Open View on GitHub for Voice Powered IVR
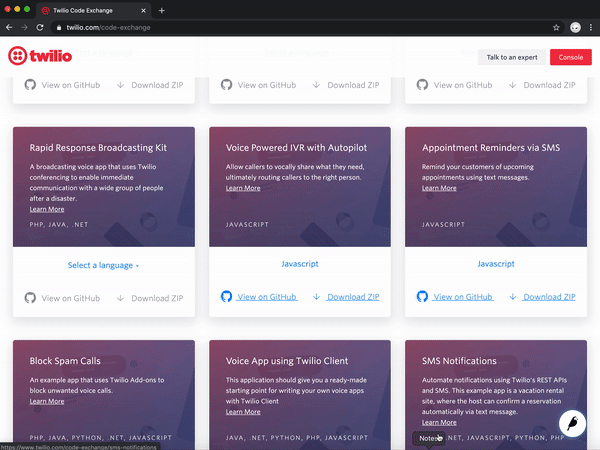This screenshot has height=450, width=600. pyautogui.click(x=267, y=297)
